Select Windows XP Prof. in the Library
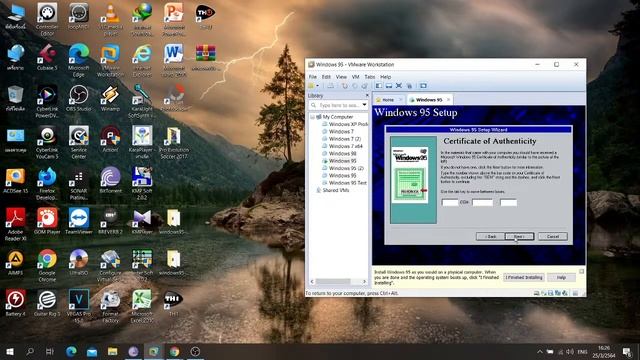The width and height of the screenshot is (640, 360). point(345,124)
